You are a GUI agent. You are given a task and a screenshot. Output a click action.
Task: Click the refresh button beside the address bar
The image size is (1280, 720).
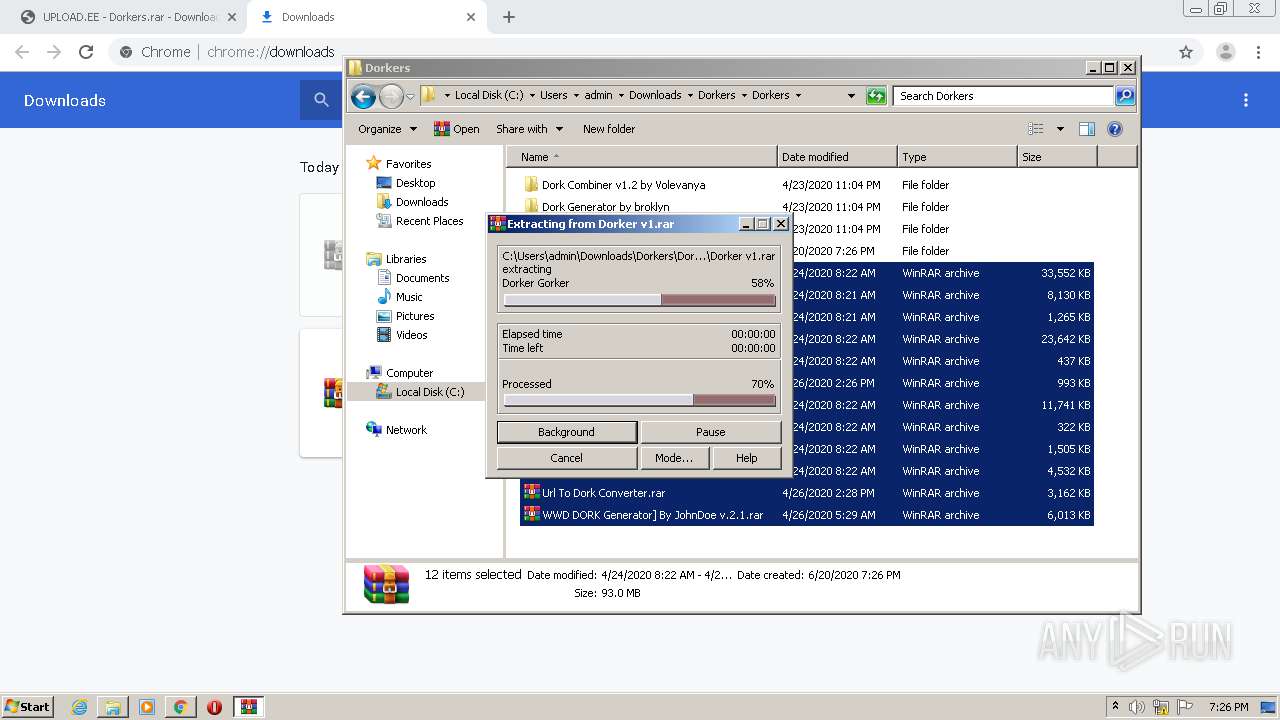pos(876,96)
